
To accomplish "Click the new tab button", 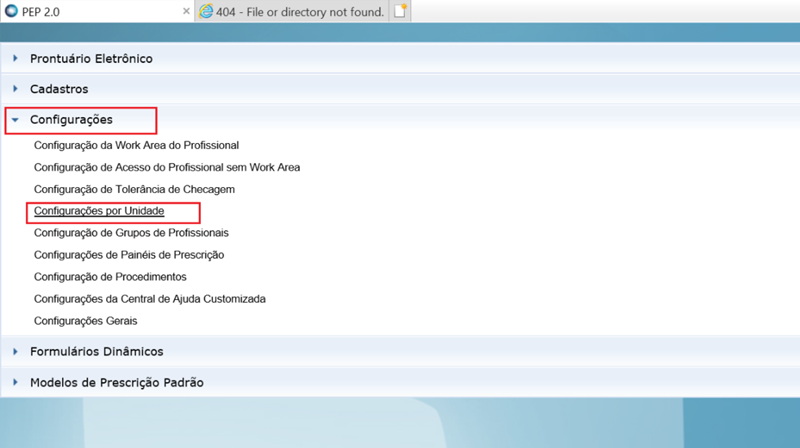I will [400, 11].
